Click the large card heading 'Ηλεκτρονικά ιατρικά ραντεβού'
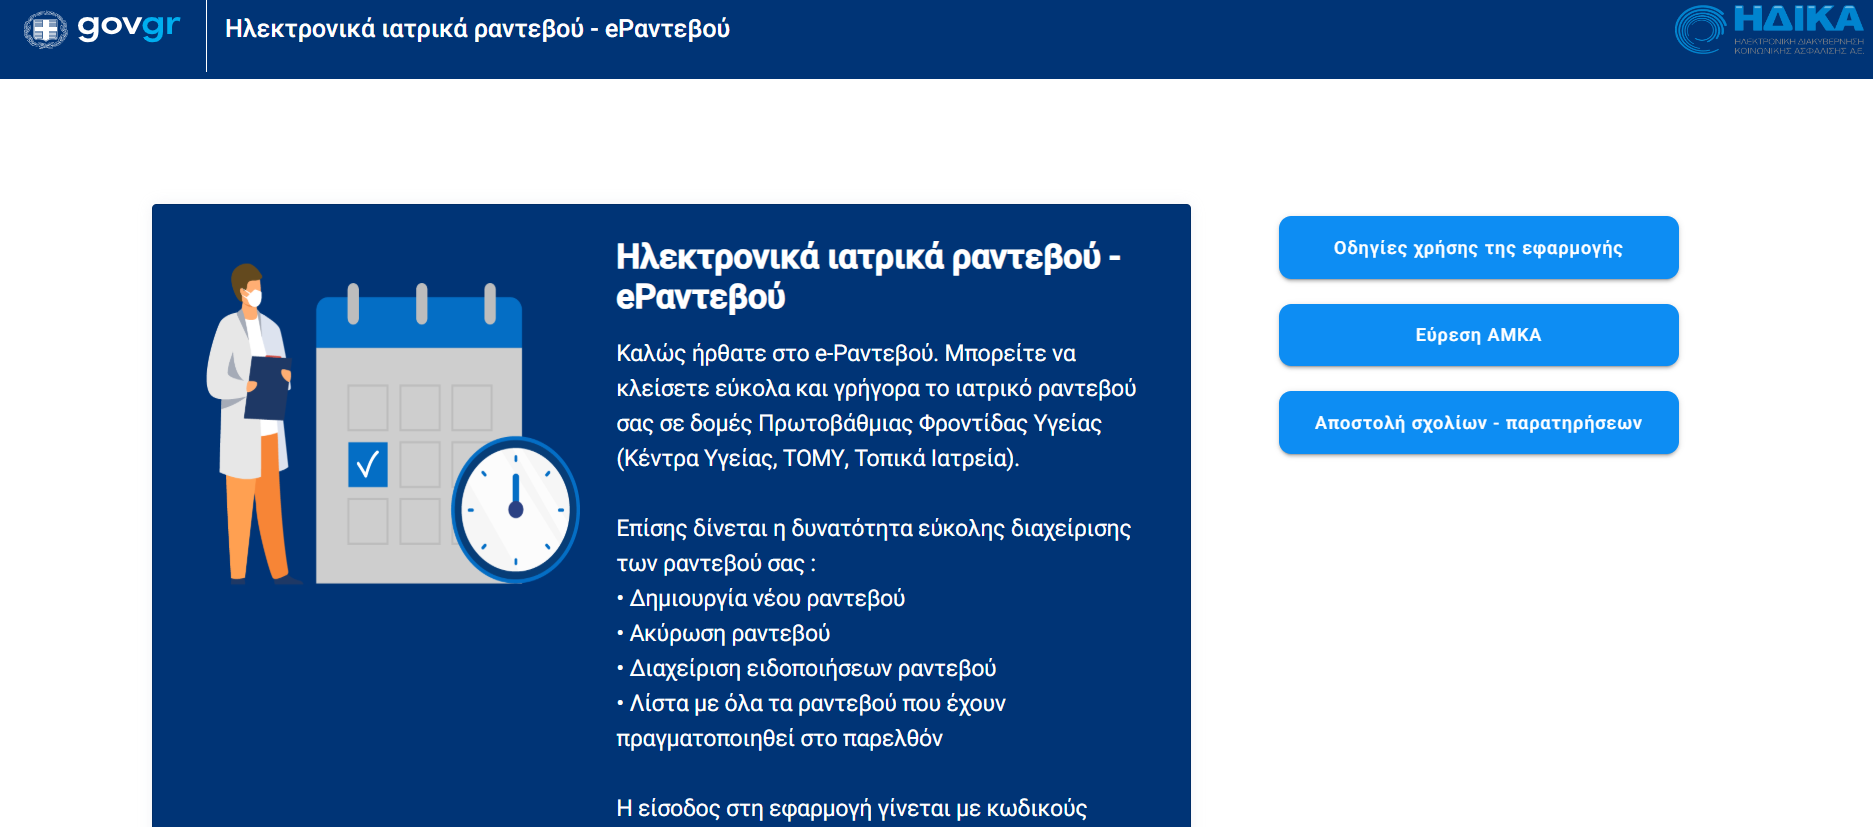Viewport: 1873px width, 827px height. (867, 257)
